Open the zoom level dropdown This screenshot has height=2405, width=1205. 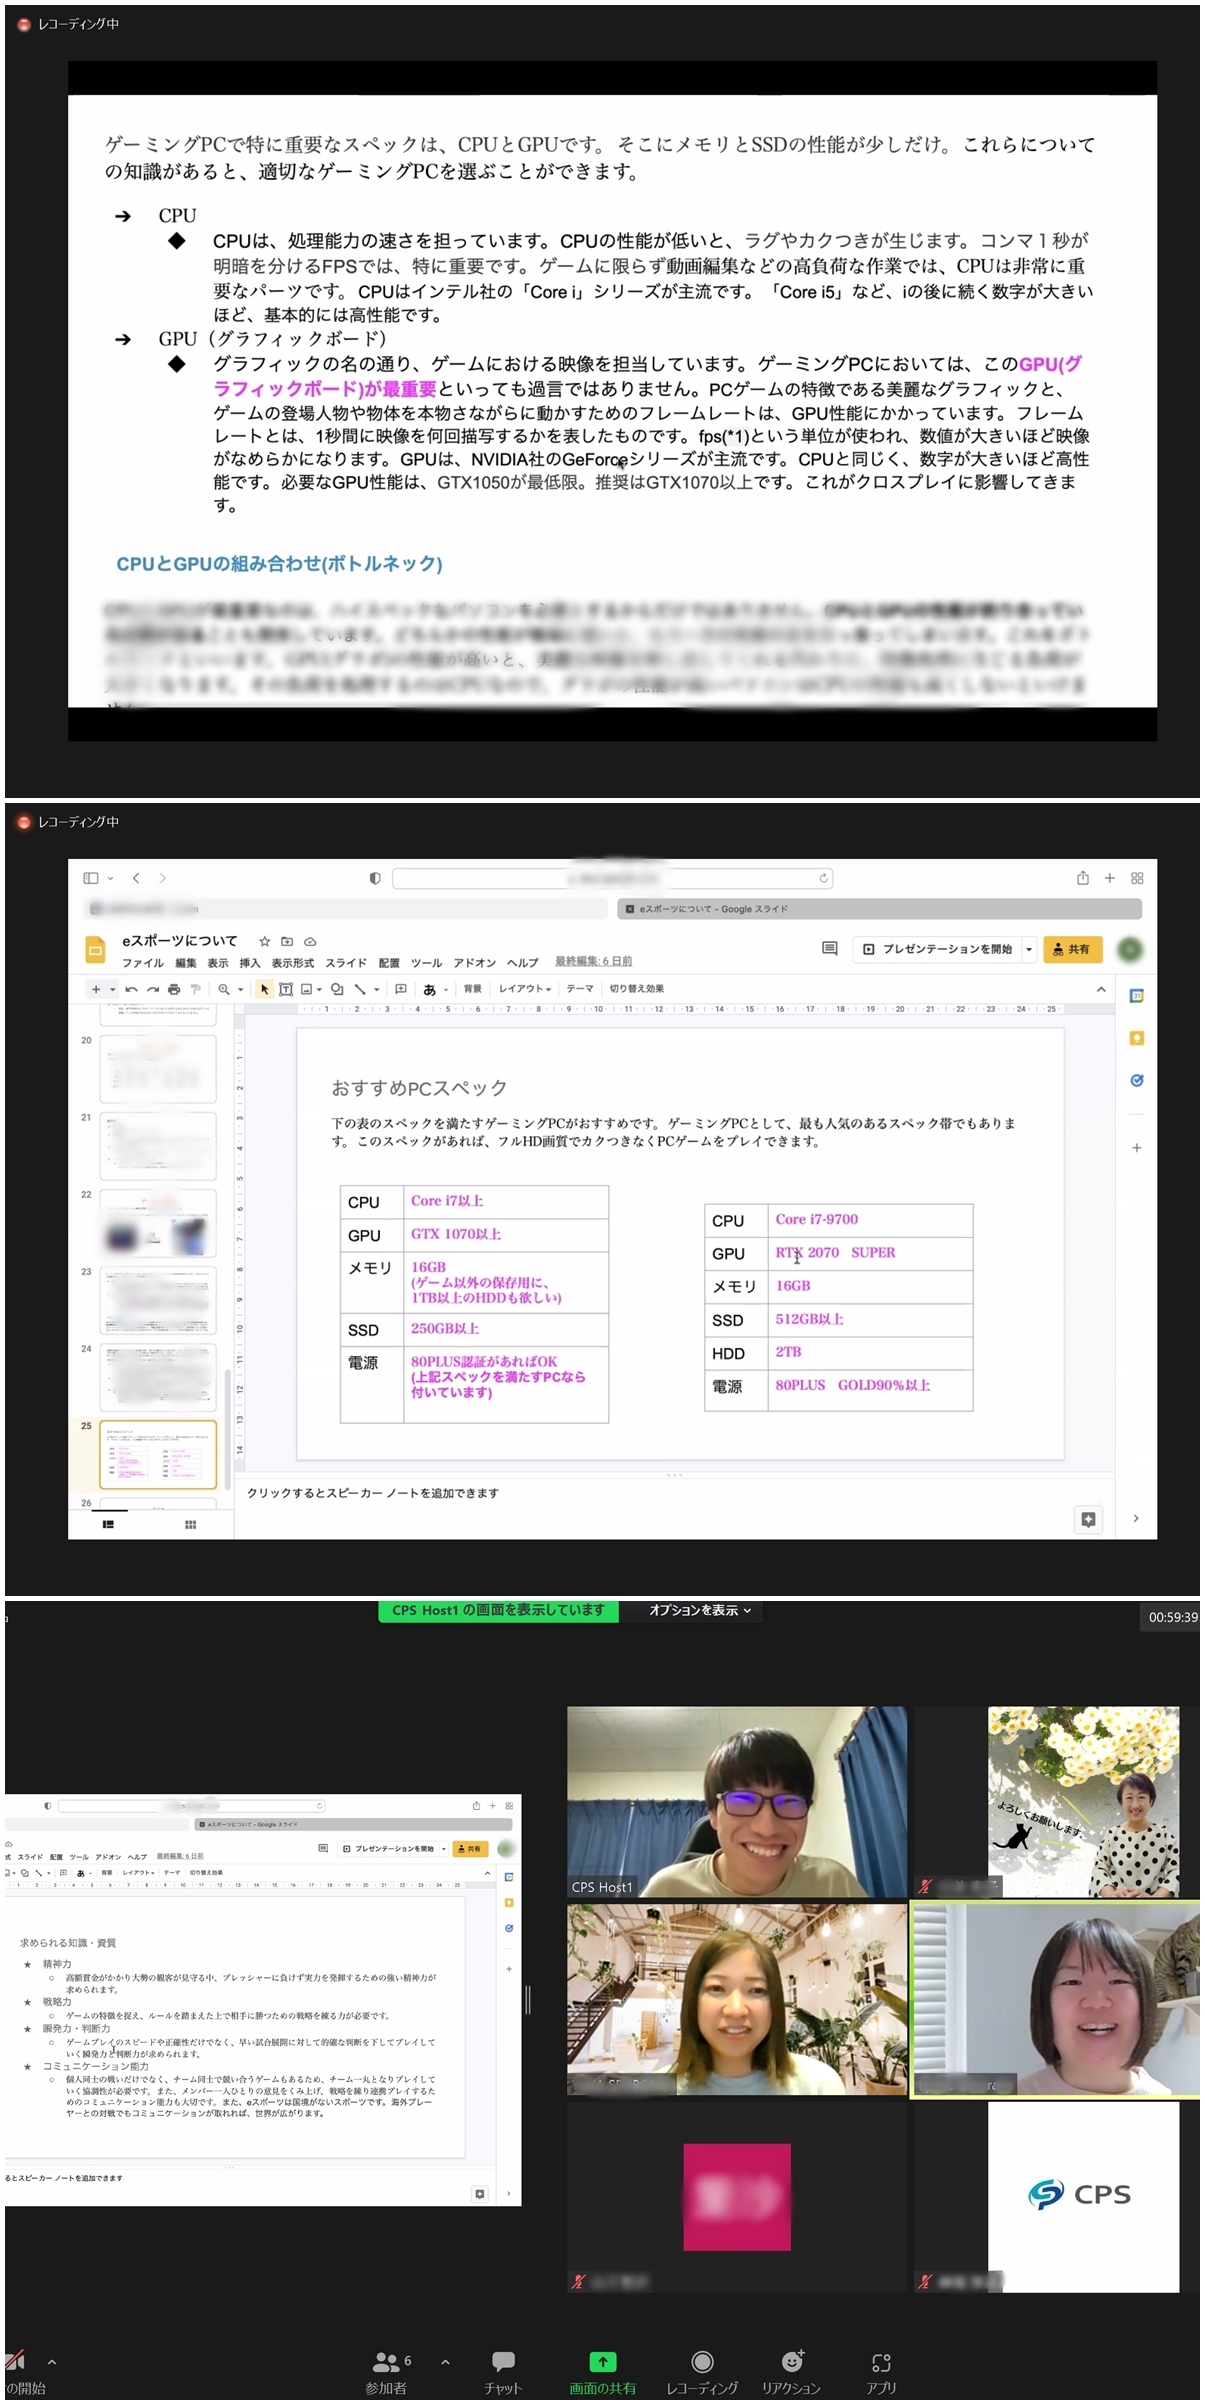coord(241,989)
